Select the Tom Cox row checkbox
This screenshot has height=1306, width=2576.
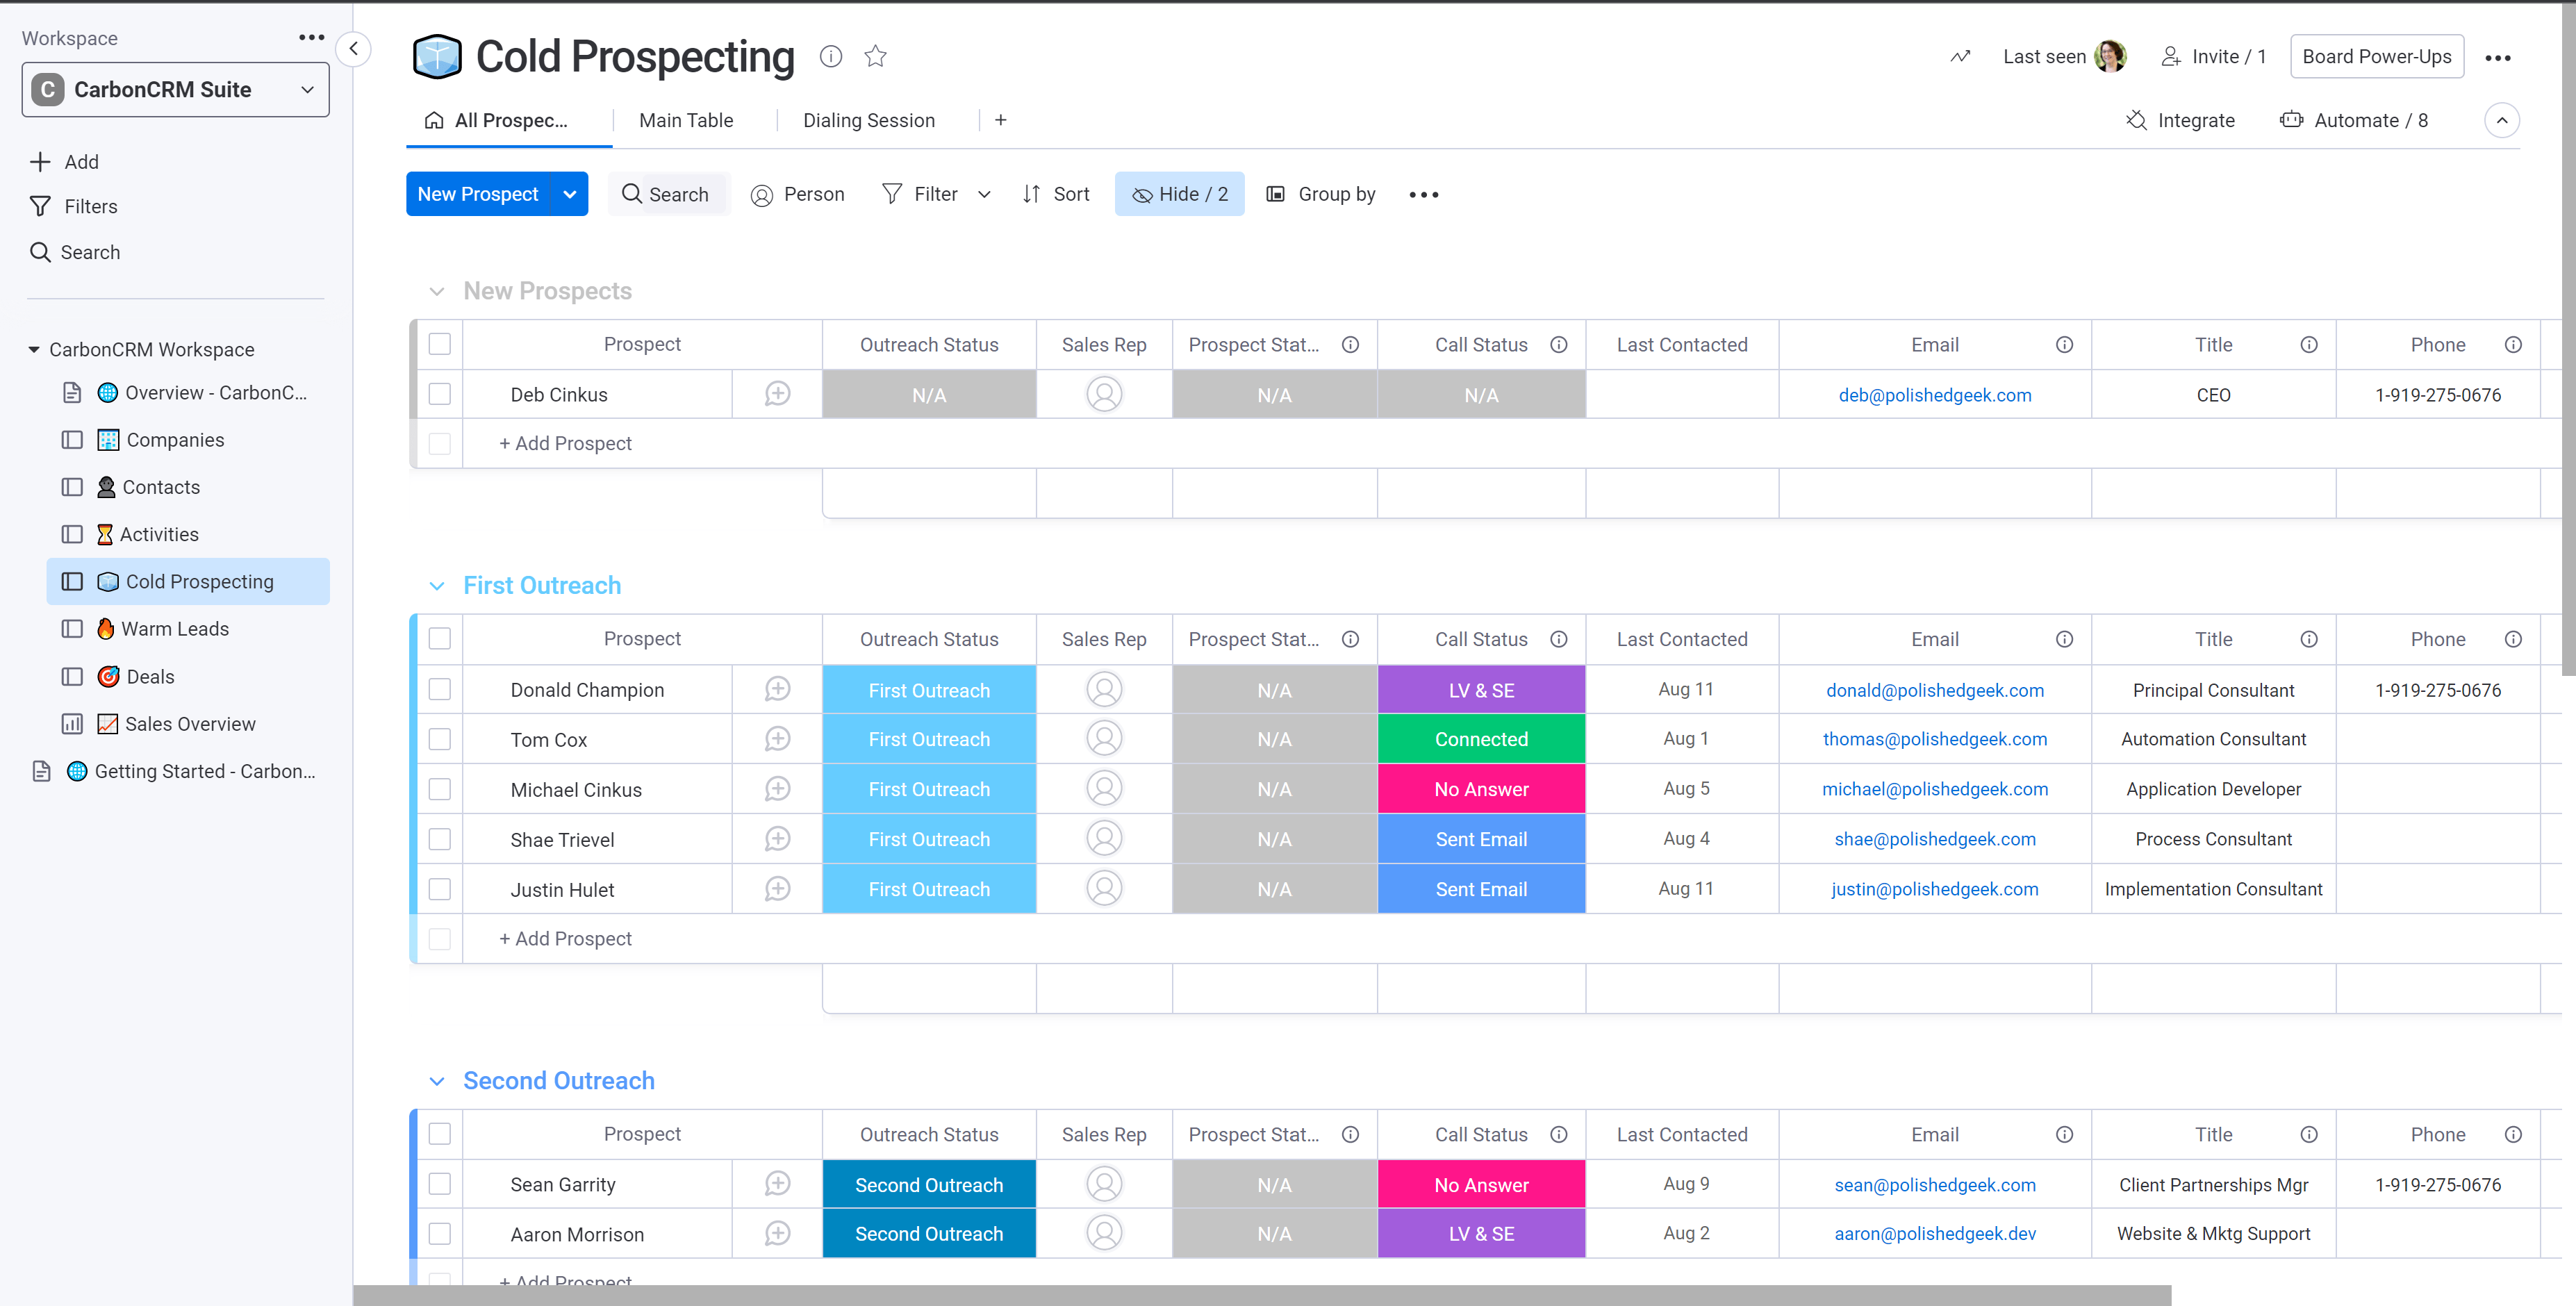click(x=440, y=739)
